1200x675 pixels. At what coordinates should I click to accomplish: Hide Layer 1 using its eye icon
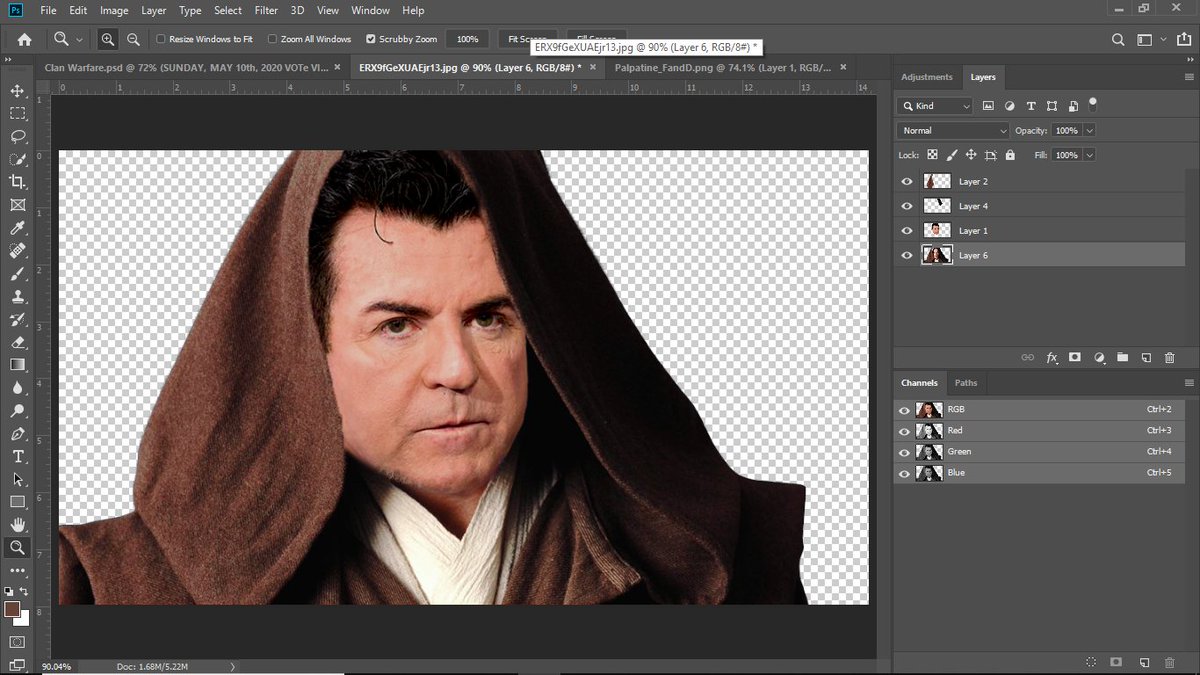pyautogui.click(x=907, y=231)
